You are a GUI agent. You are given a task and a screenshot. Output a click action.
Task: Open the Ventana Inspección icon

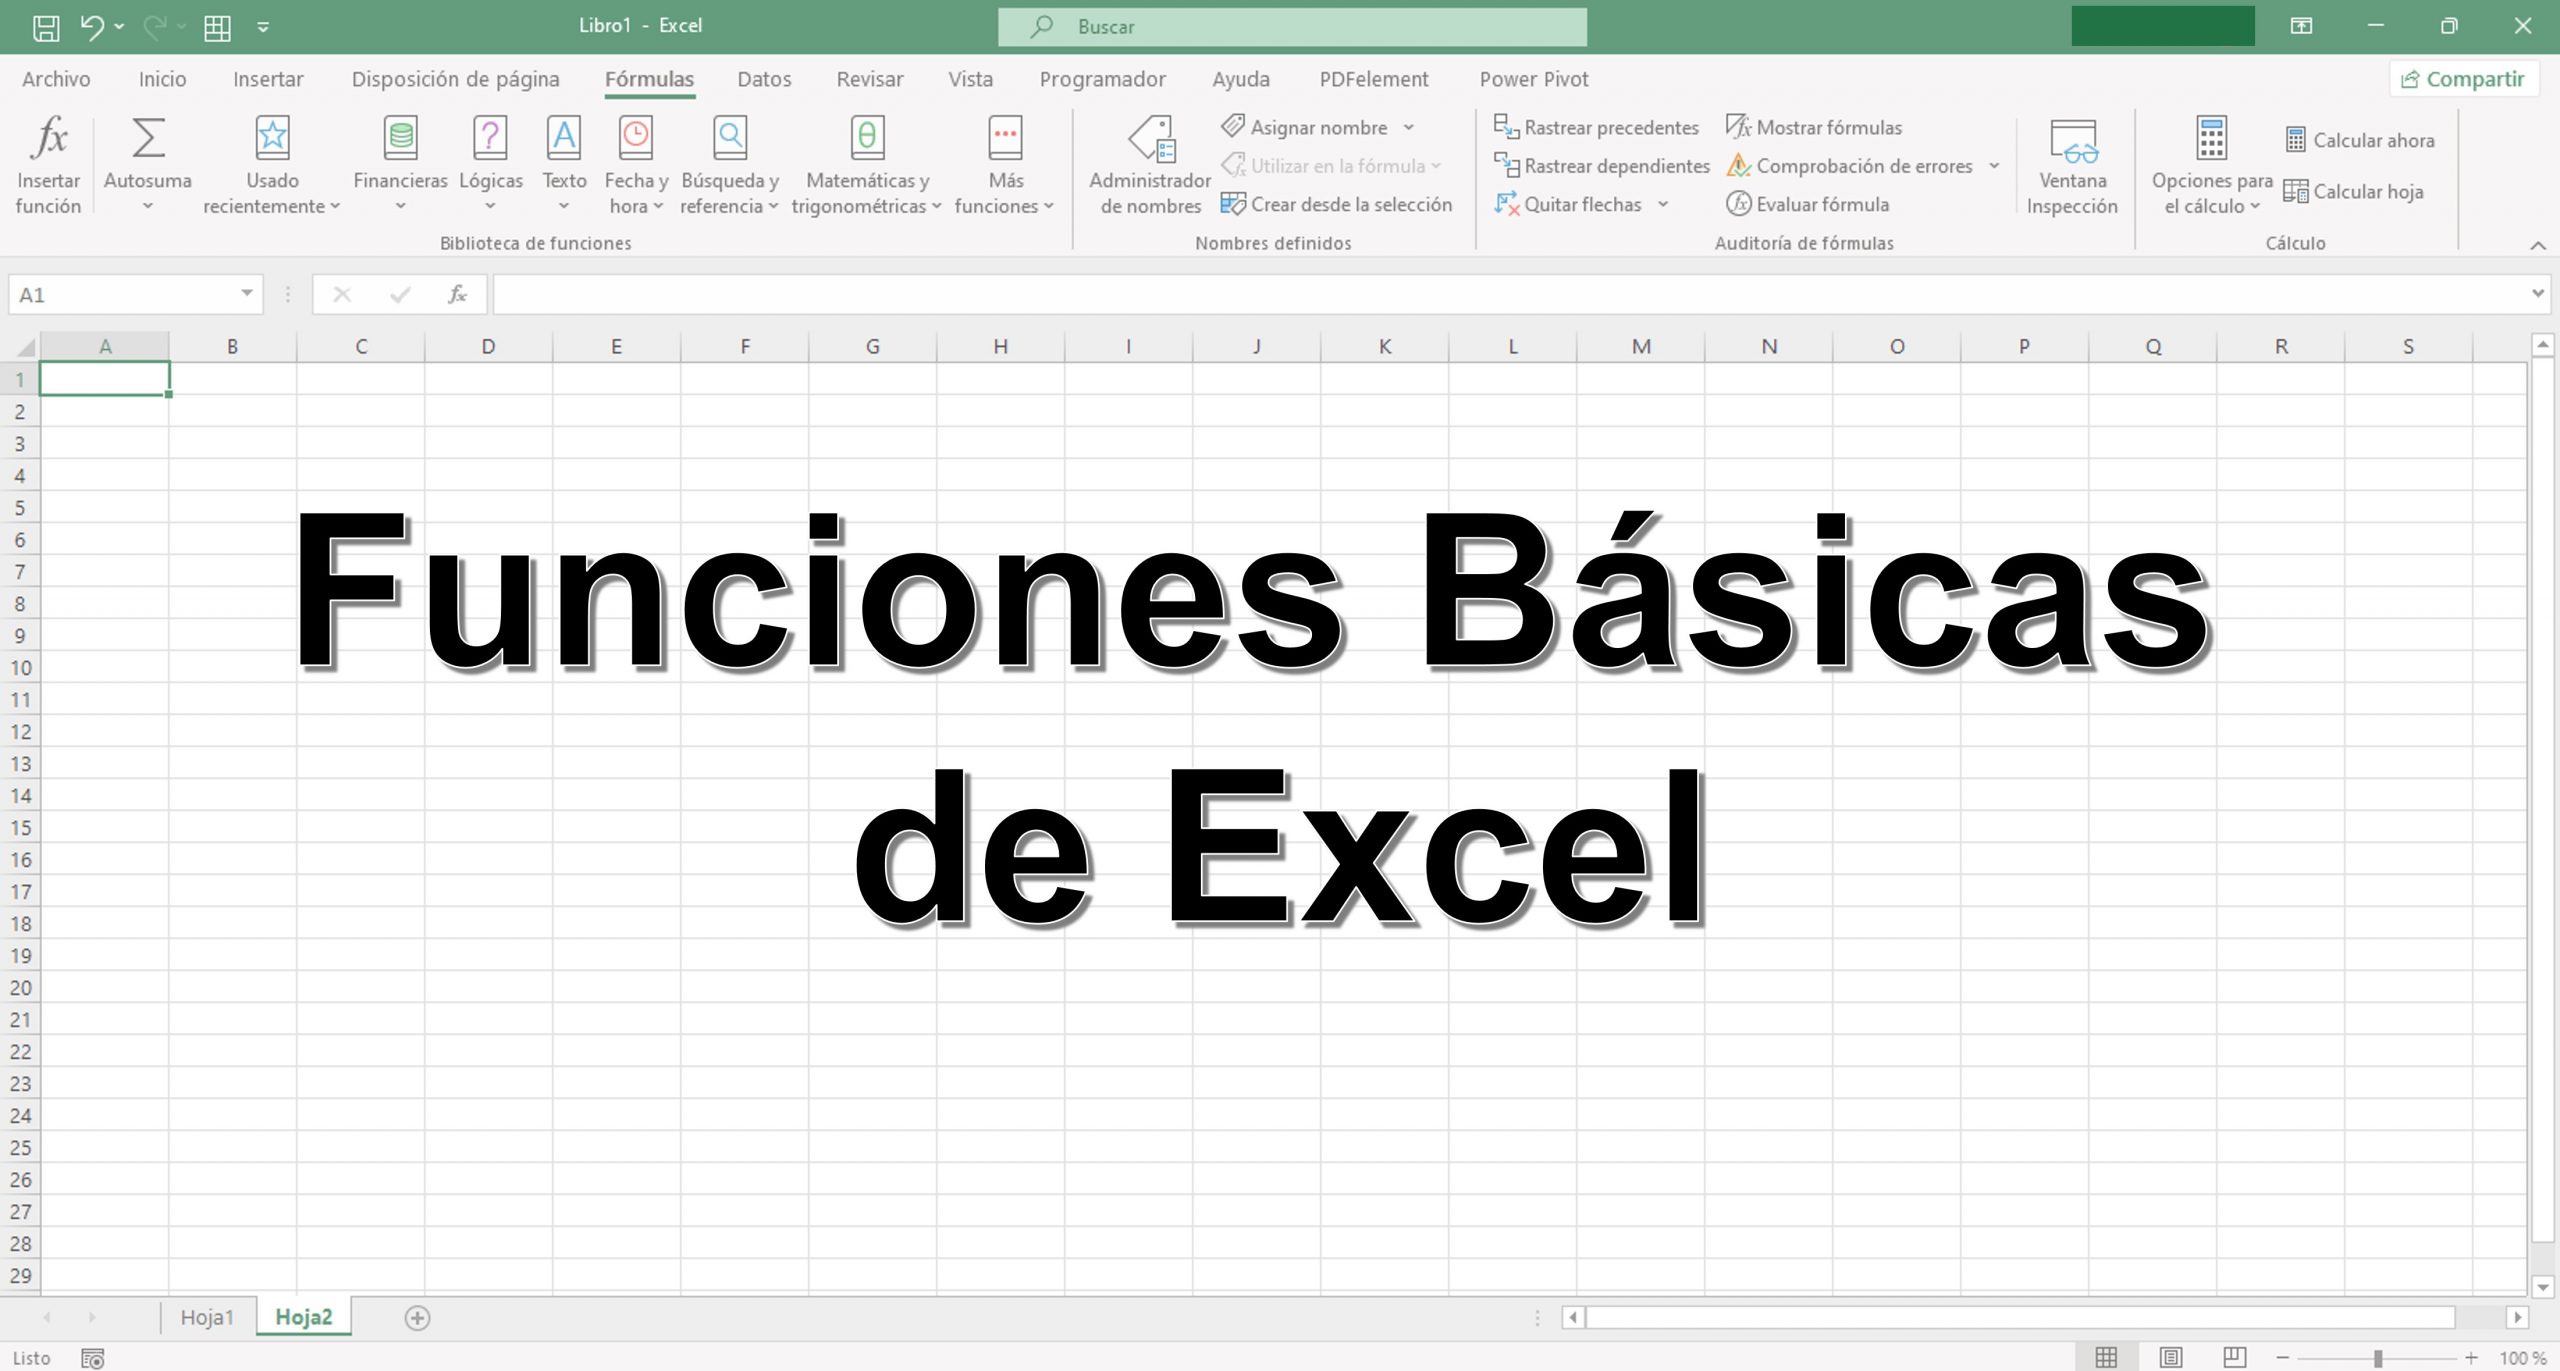coord(2072,139)
